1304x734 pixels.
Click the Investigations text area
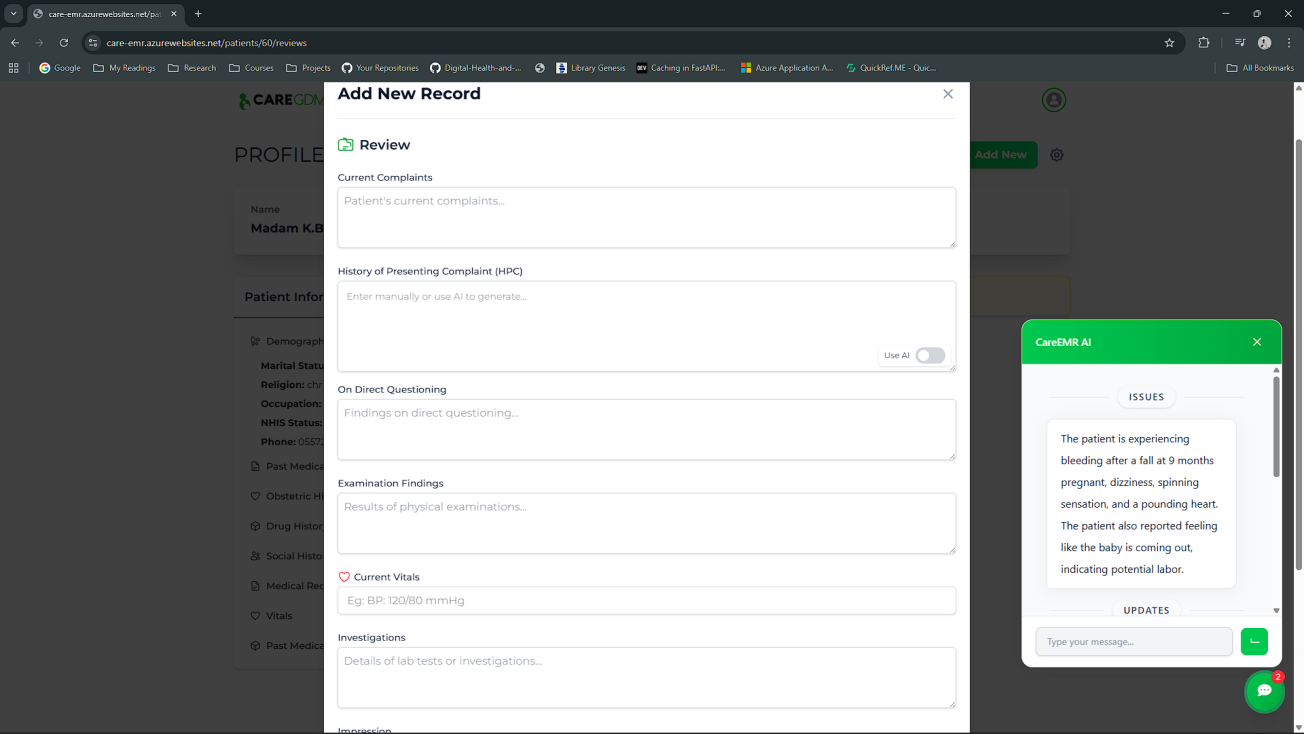click(x=646, y=677)
